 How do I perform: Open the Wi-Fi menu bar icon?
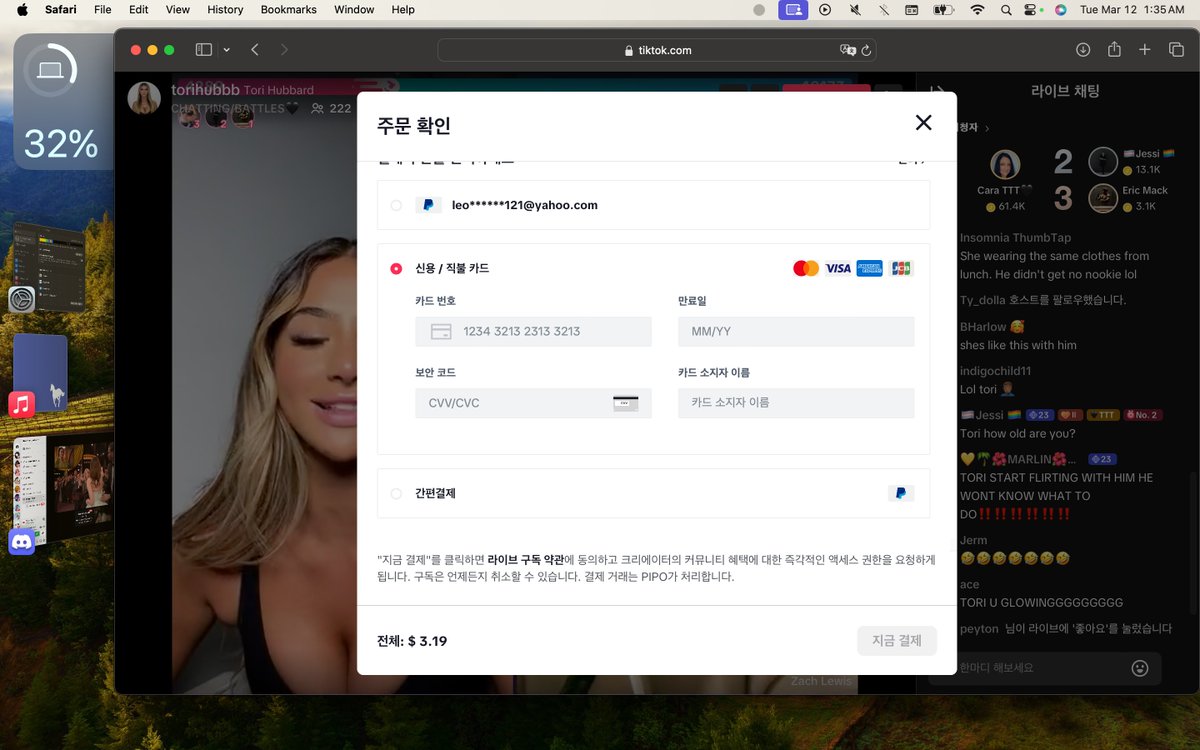(977, 9)
